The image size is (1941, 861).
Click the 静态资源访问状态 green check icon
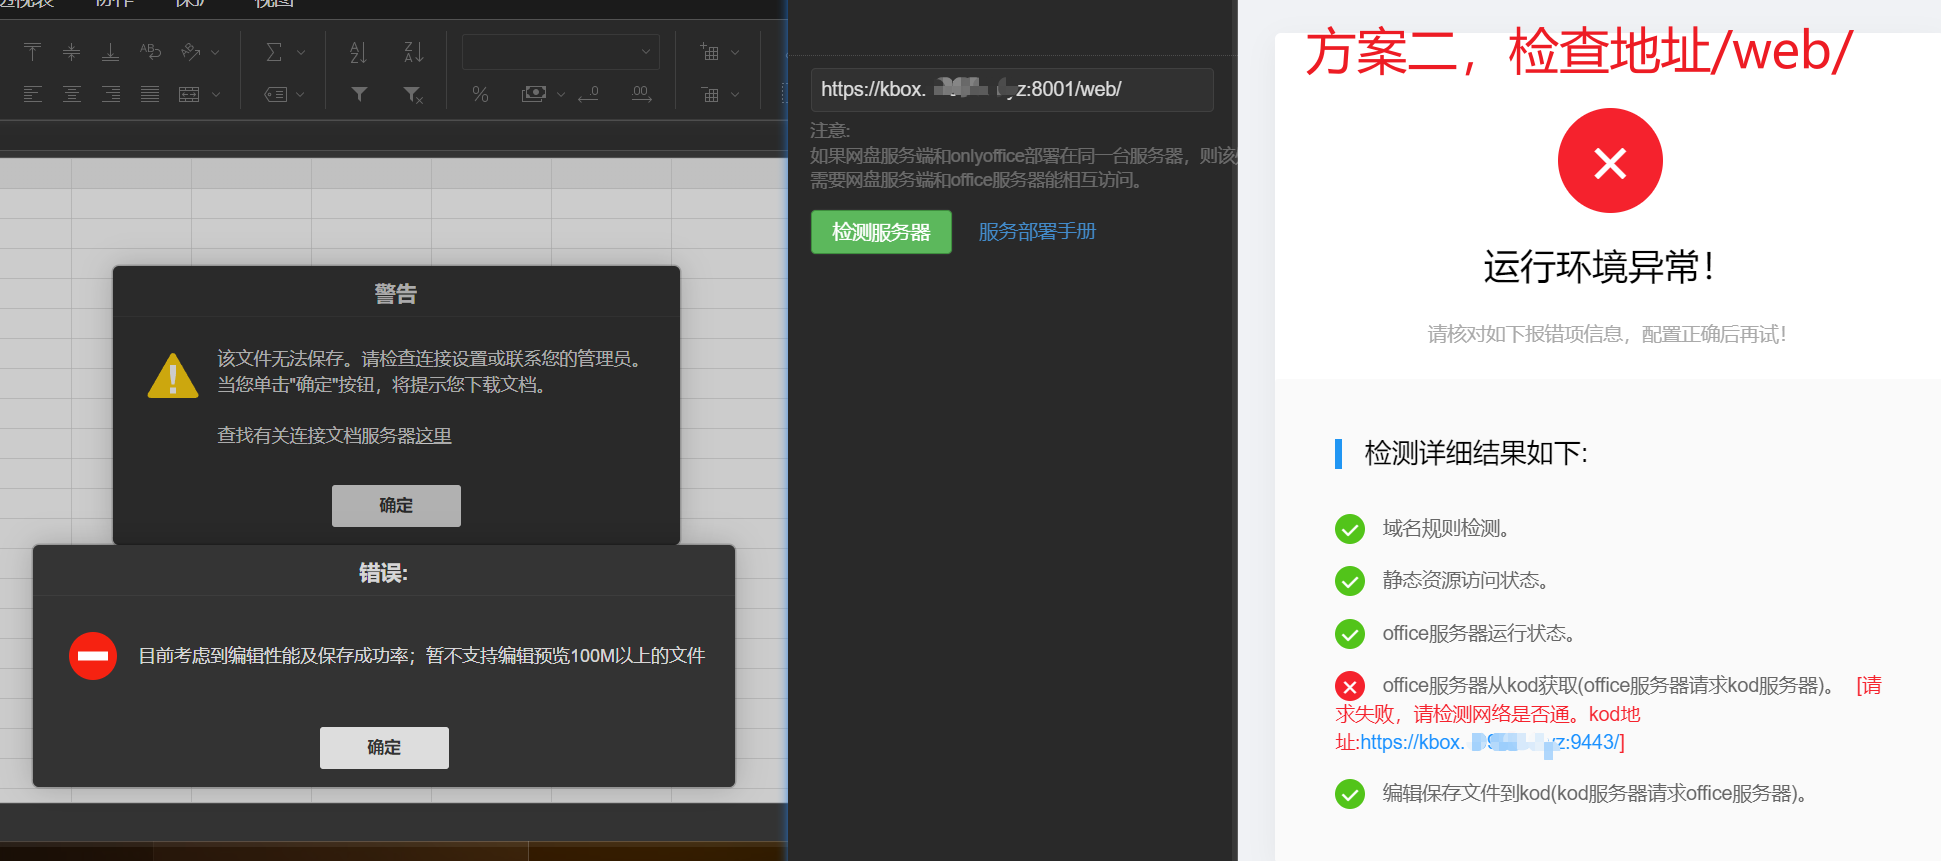click(1350, 581)
